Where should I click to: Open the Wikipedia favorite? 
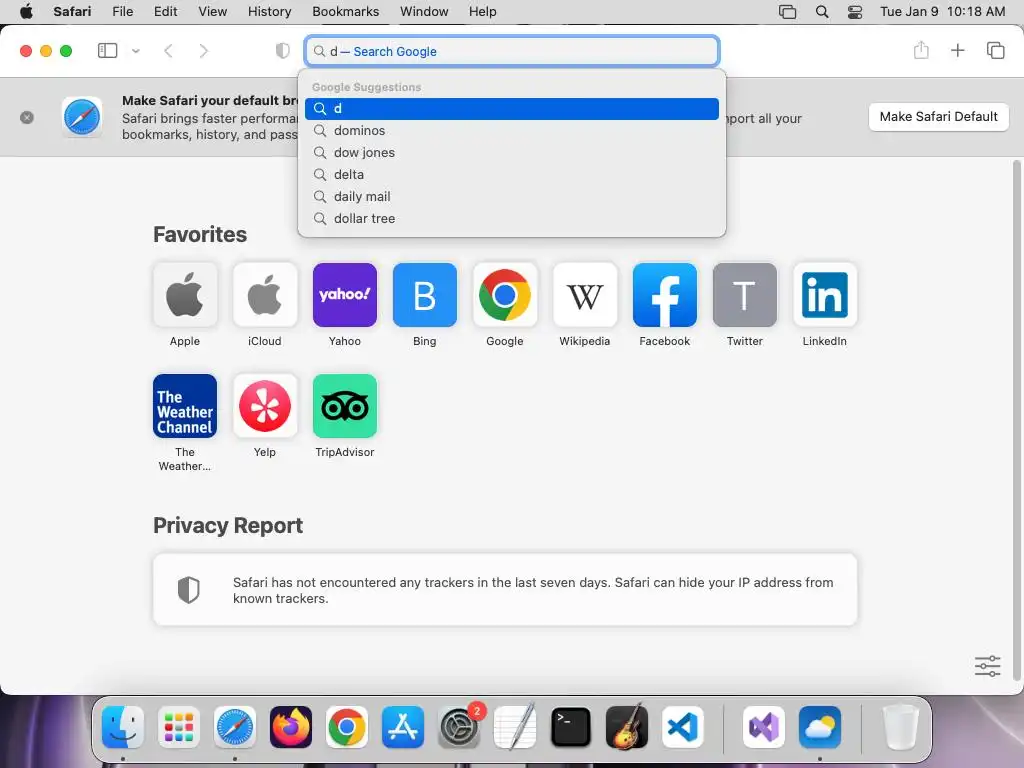coord(584,295)
